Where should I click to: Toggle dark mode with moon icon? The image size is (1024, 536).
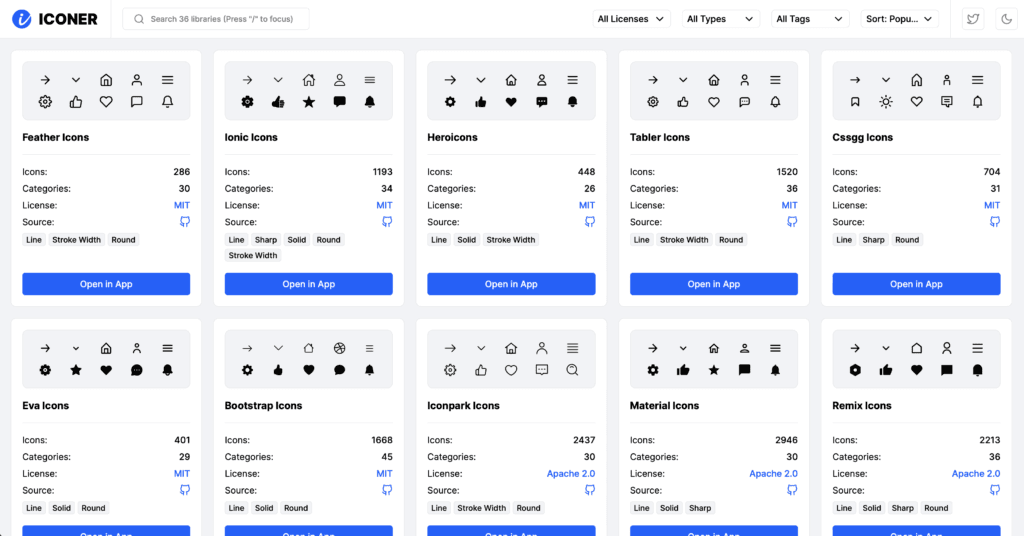point(1007,19)
